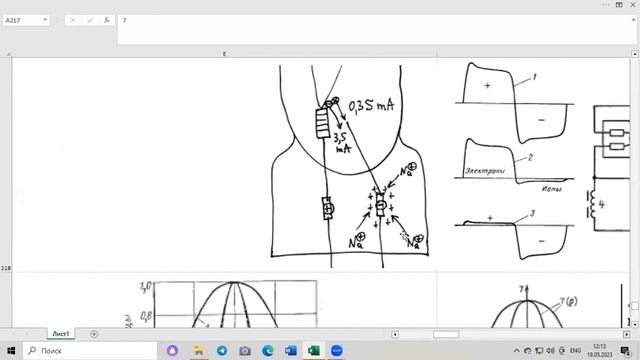
Task: Click the horizontal scrollbar left arrow
Action: coord(395,334)
